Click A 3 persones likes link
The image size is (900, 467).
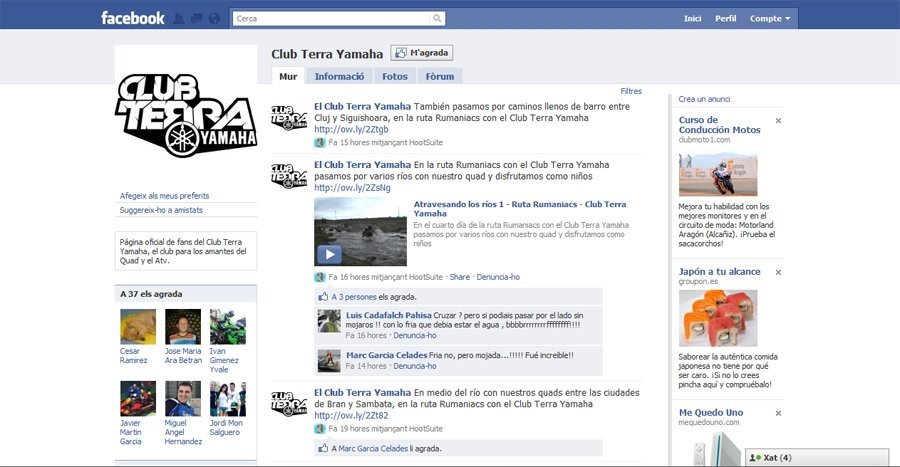pos(354,297)
